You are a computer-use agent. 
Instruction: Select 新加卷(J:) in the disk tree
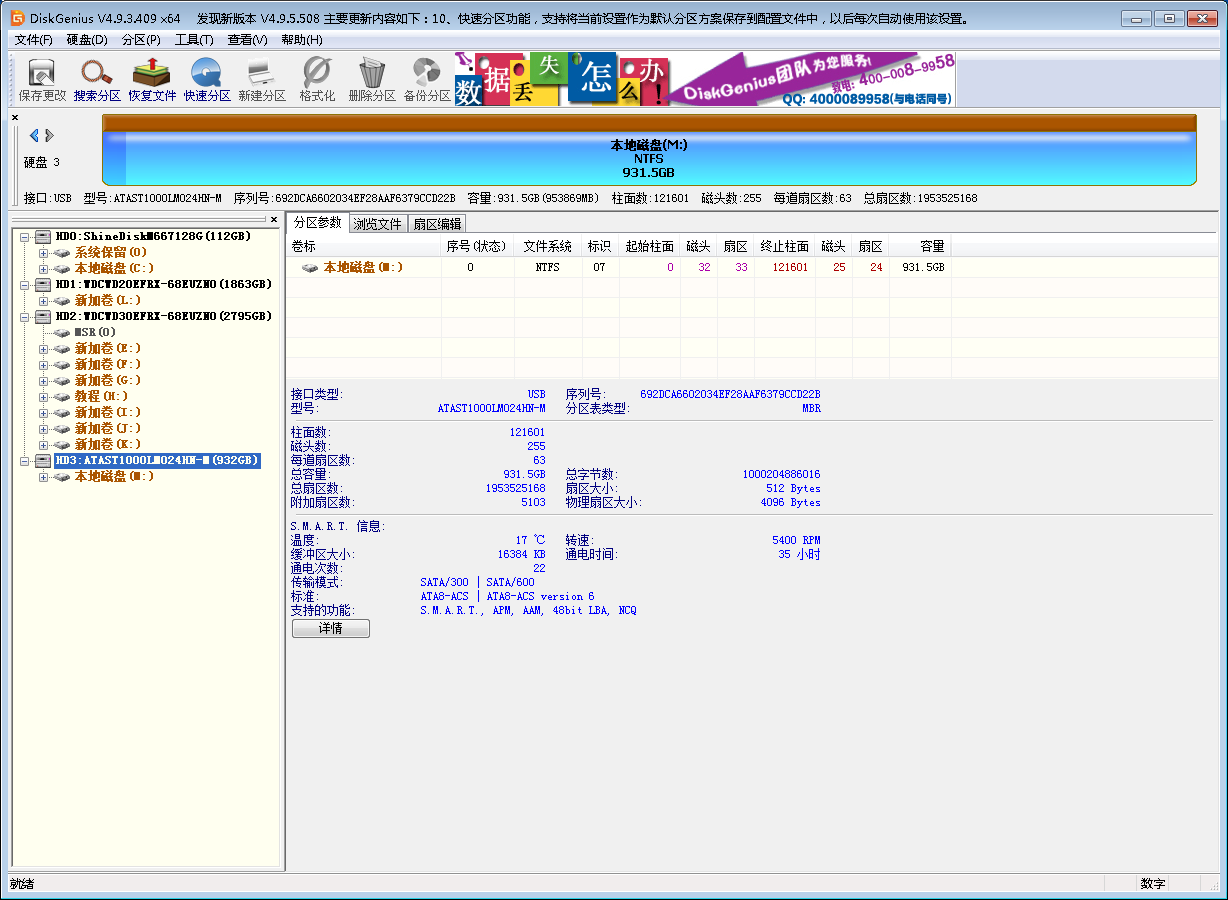(107, 428)
